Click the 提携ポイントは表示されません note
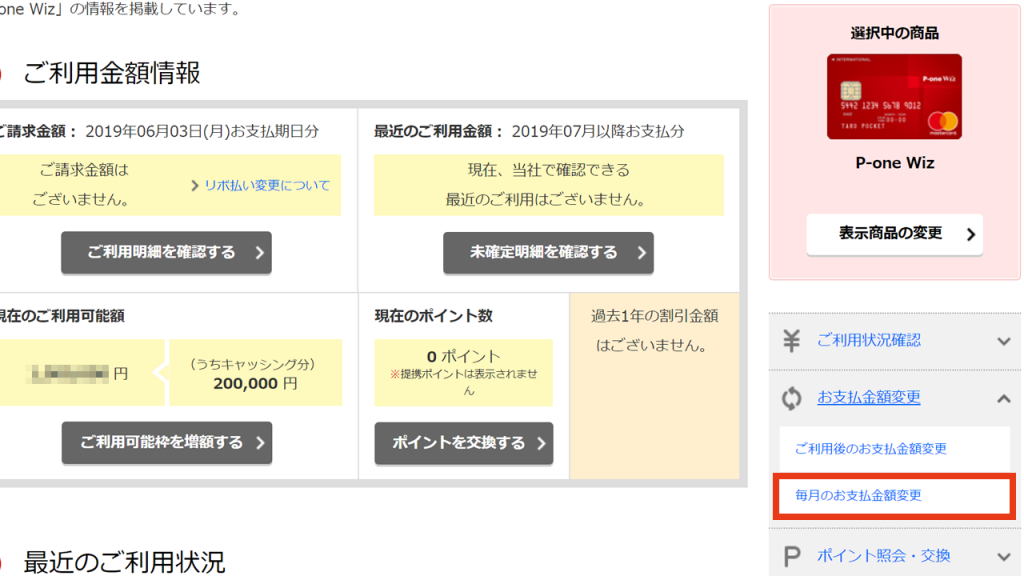 coord(464,382)
